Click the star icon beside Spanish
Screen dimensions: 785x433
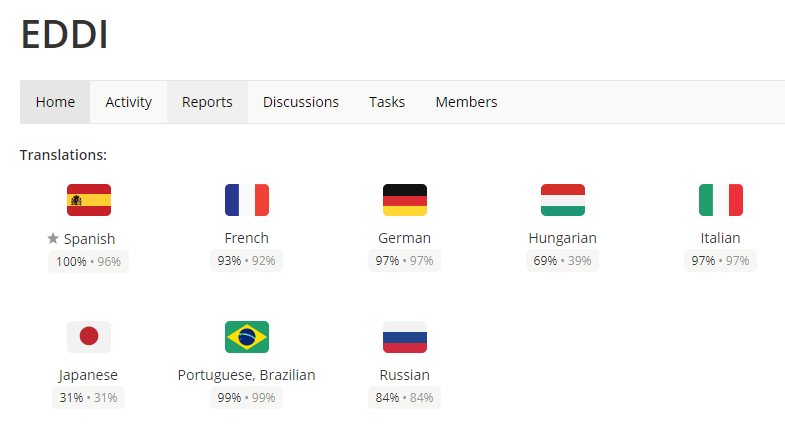53,238
